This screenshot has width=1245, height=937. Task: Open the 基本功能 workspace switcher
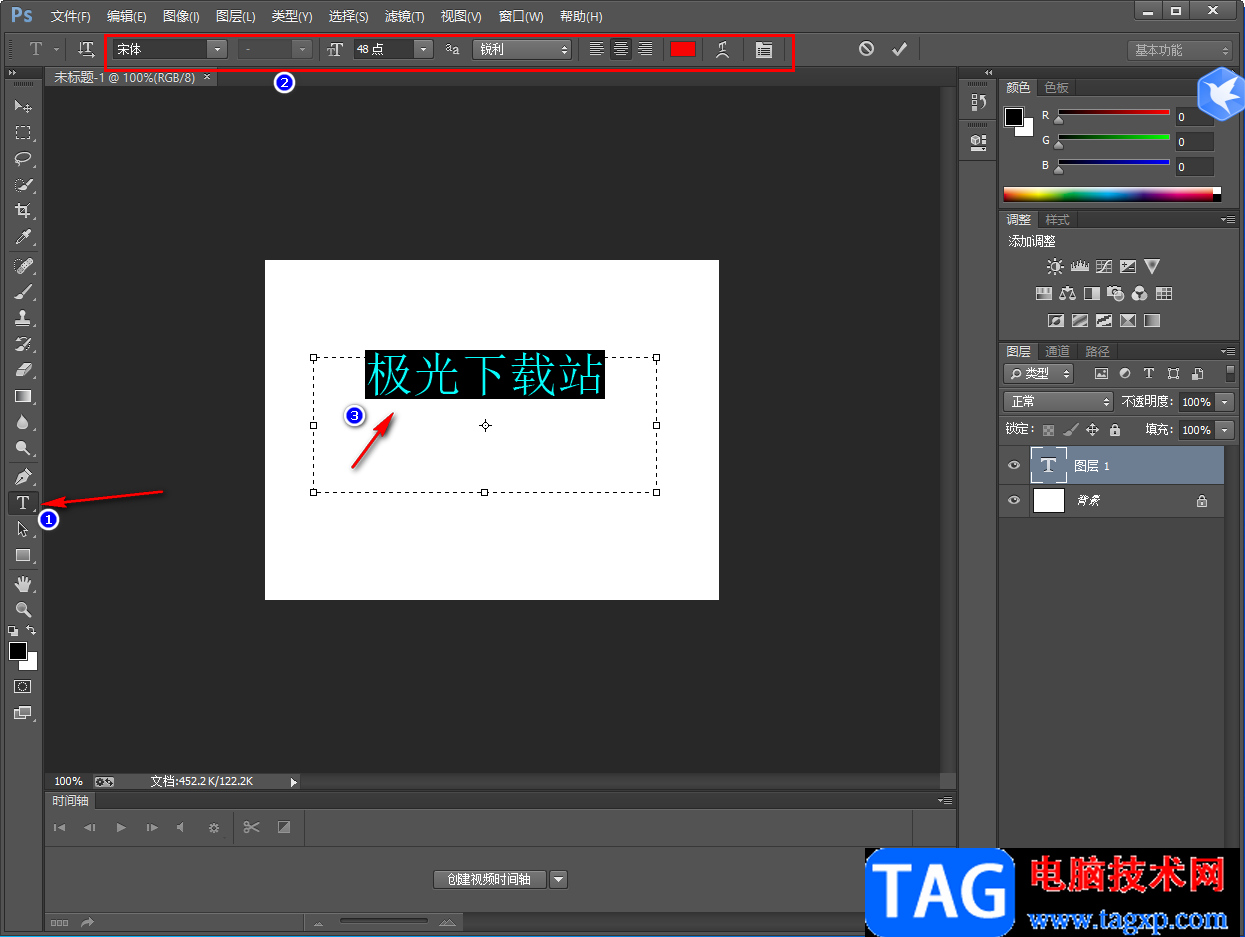[x=1180, y=50]
